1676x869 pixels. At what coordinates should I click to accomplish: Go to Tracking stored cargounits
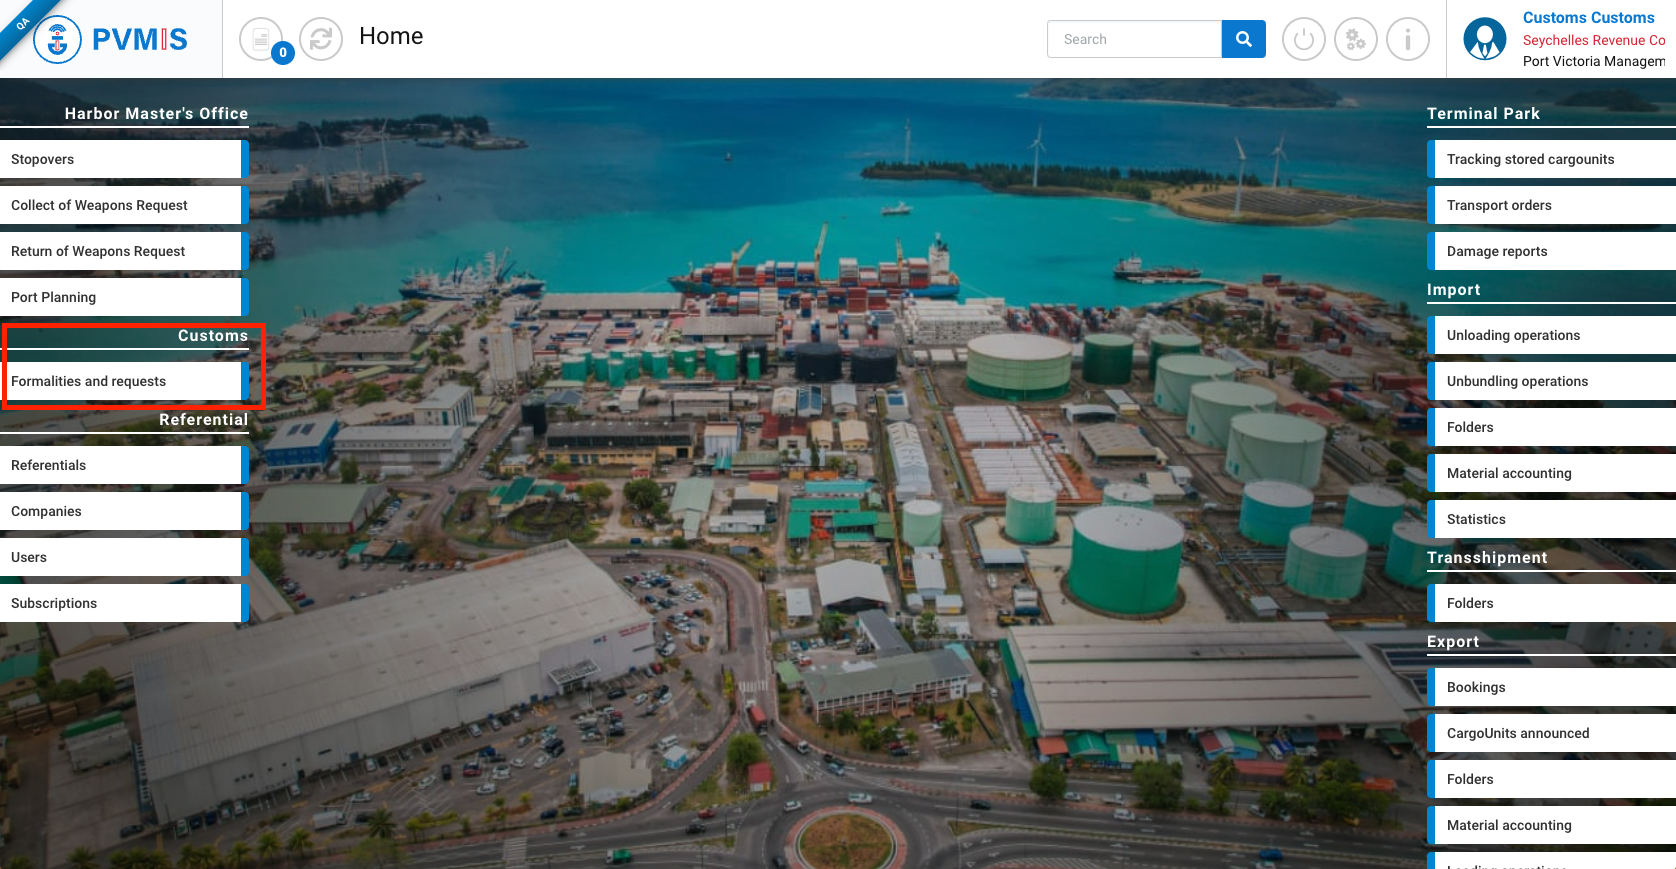pos(1550,160)
